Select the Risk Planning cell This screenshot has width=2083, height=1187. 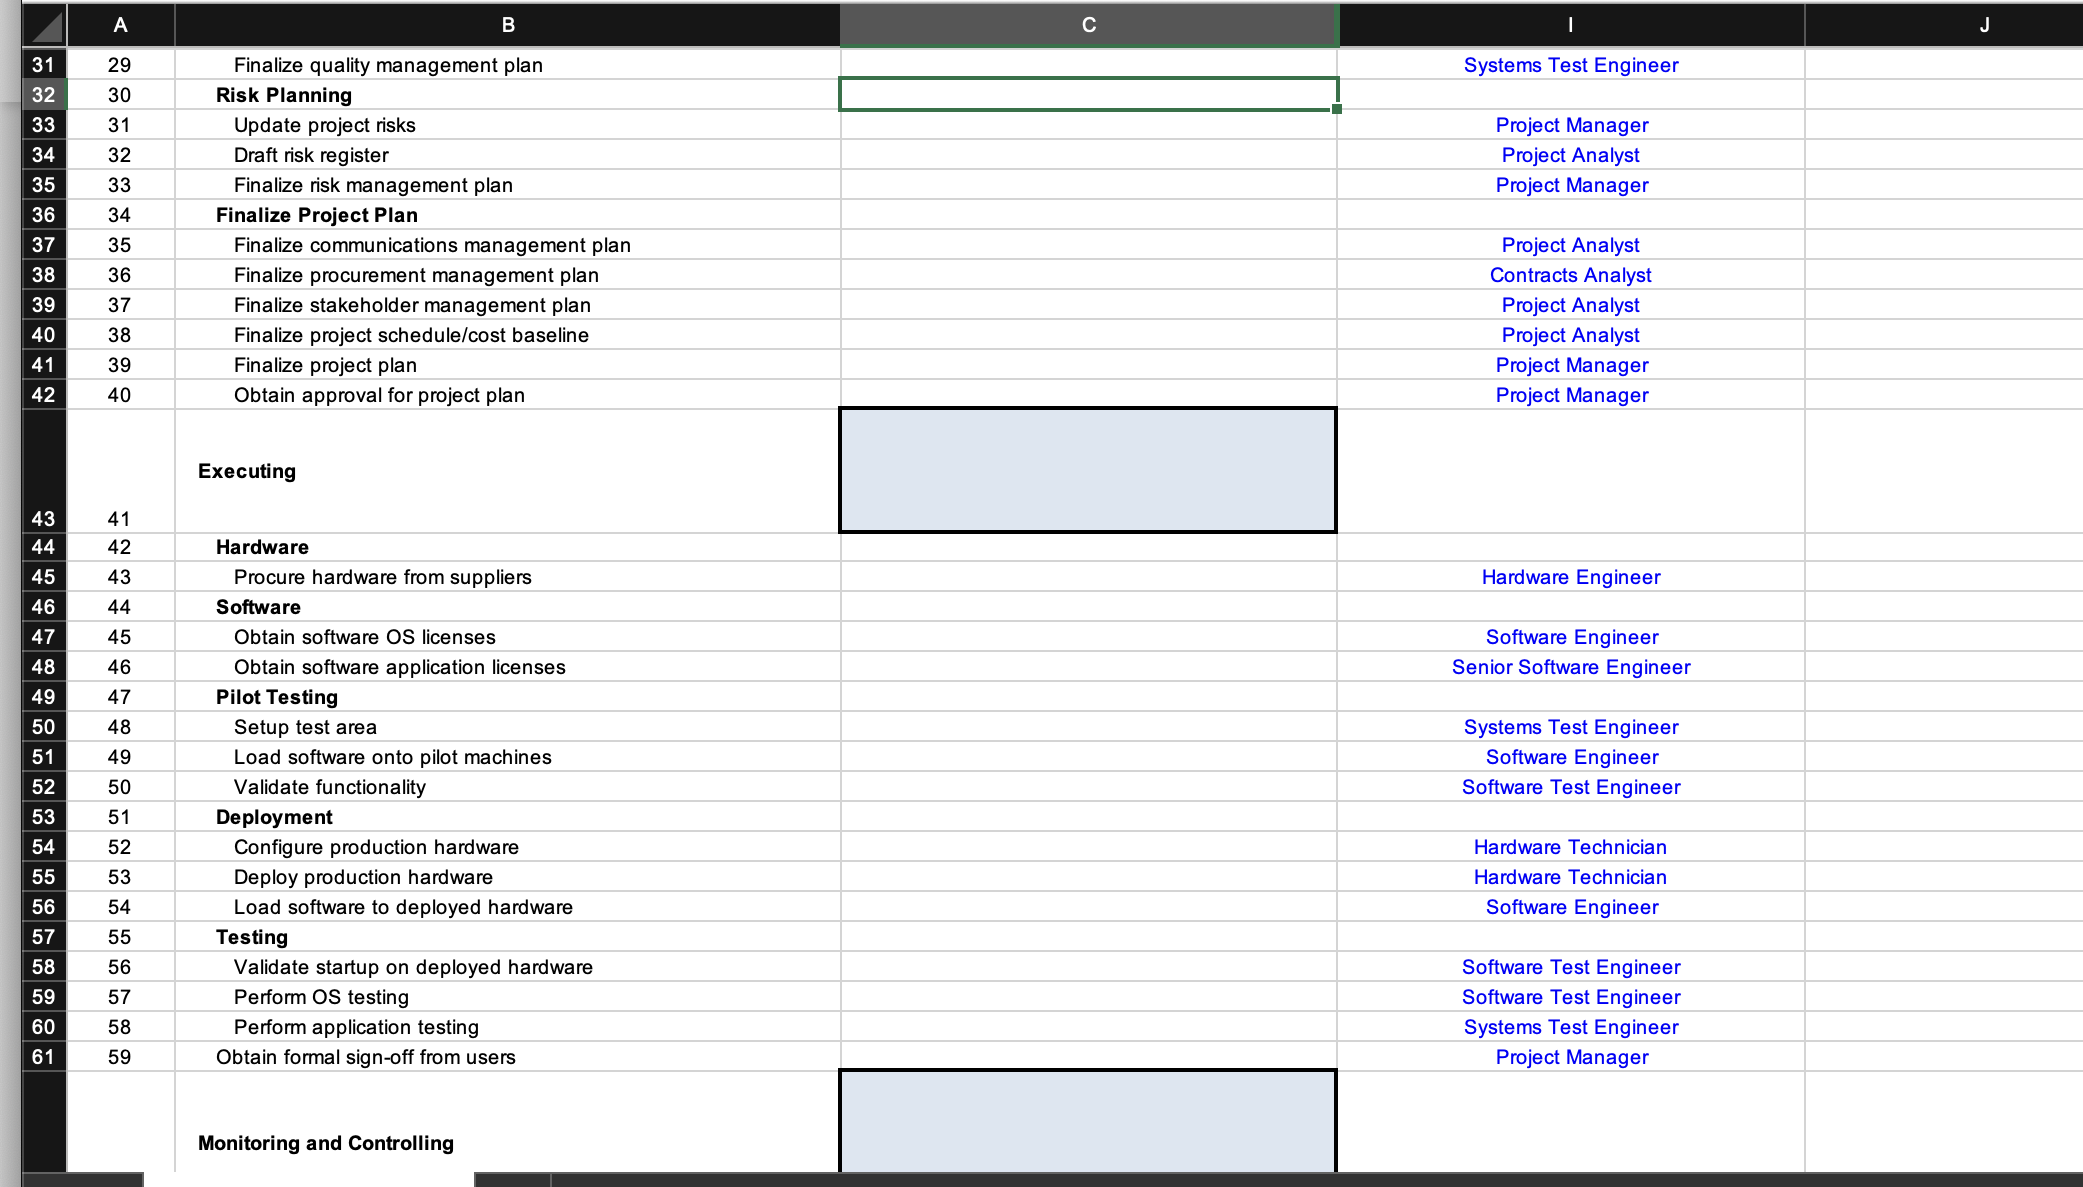tap(284, 95)
